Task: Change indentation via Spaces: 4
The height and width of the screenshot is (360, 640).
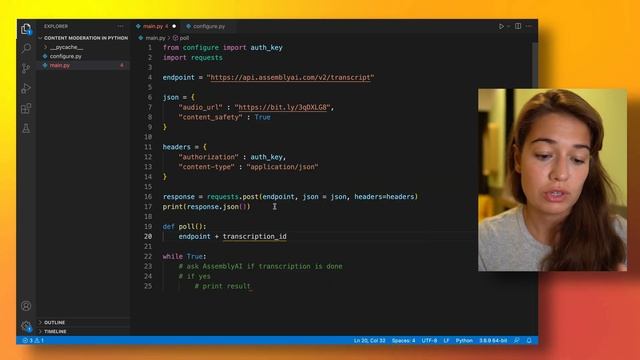Action: pos(403,340)
